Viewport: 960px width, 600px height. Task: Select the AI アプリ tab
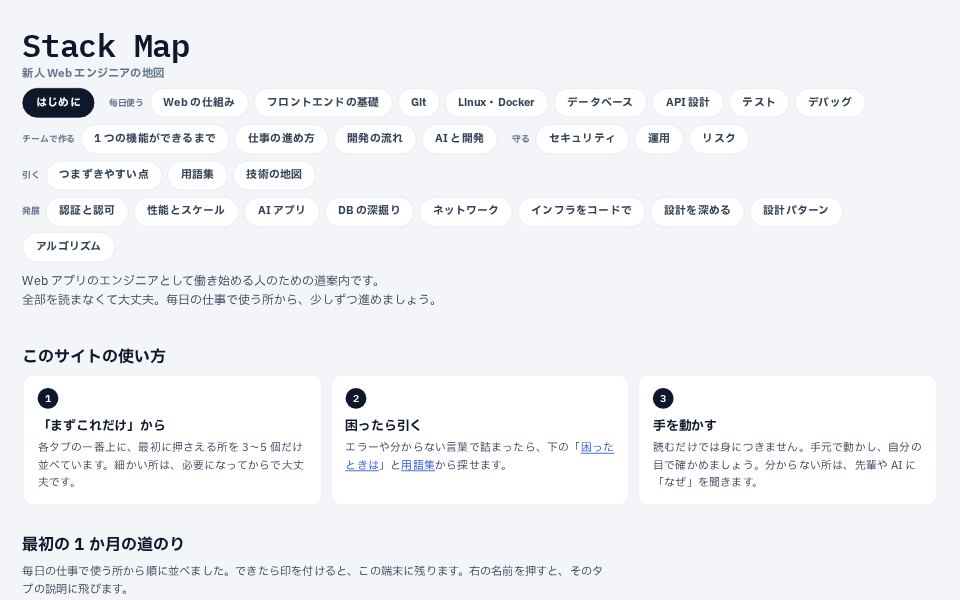[x=282, y=211]
